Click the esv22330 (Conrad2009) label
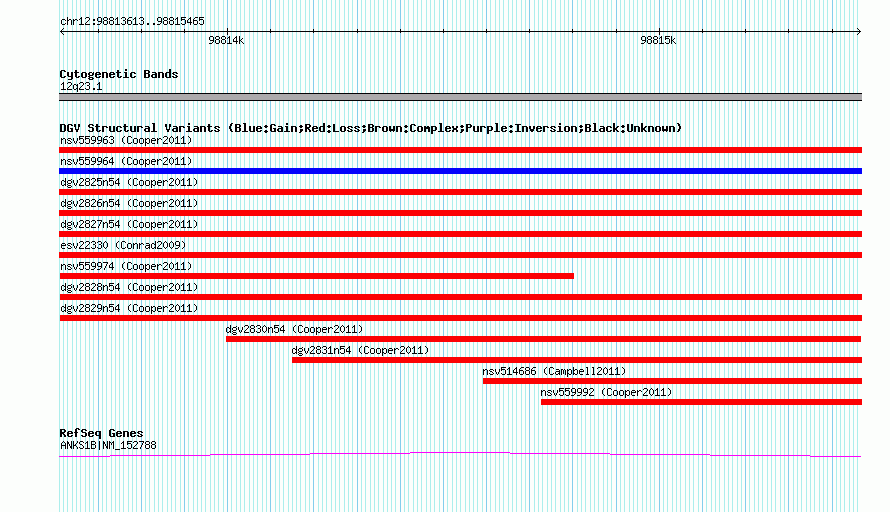The image size is (890, 512). click(x=123, y=245)
